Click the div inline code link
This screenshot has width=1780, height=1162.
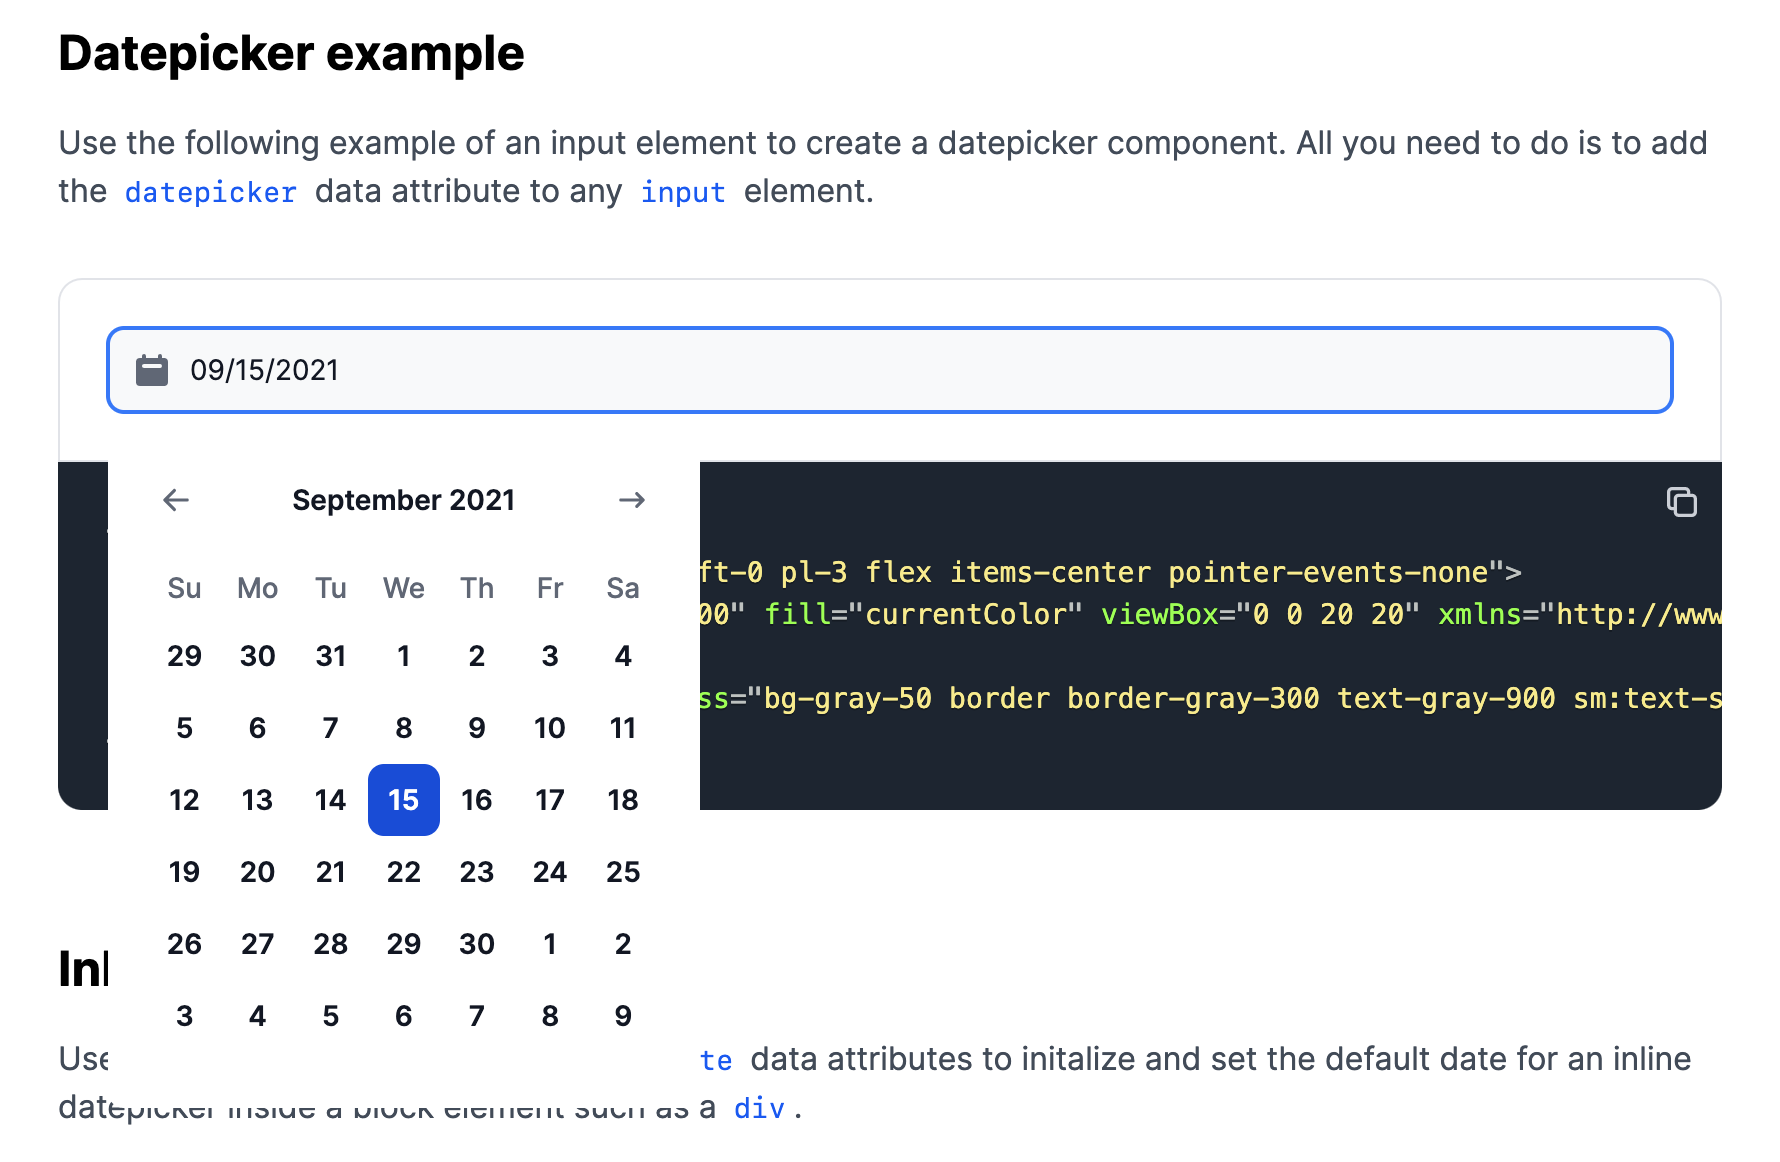(x=760, y=1107)
